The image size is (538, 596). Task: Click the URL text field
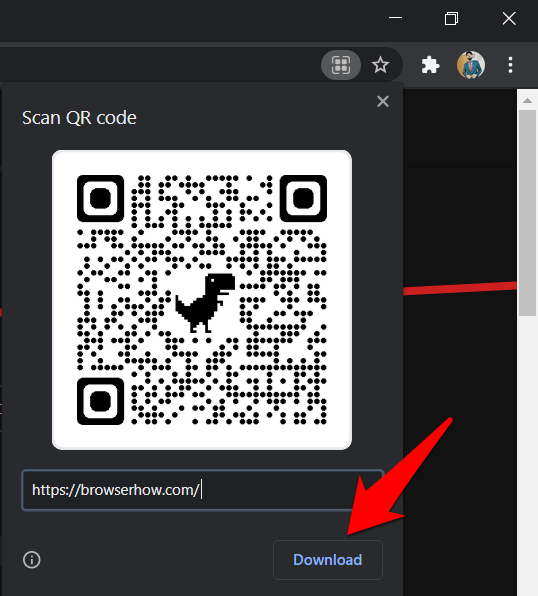(x=203, y=490)
